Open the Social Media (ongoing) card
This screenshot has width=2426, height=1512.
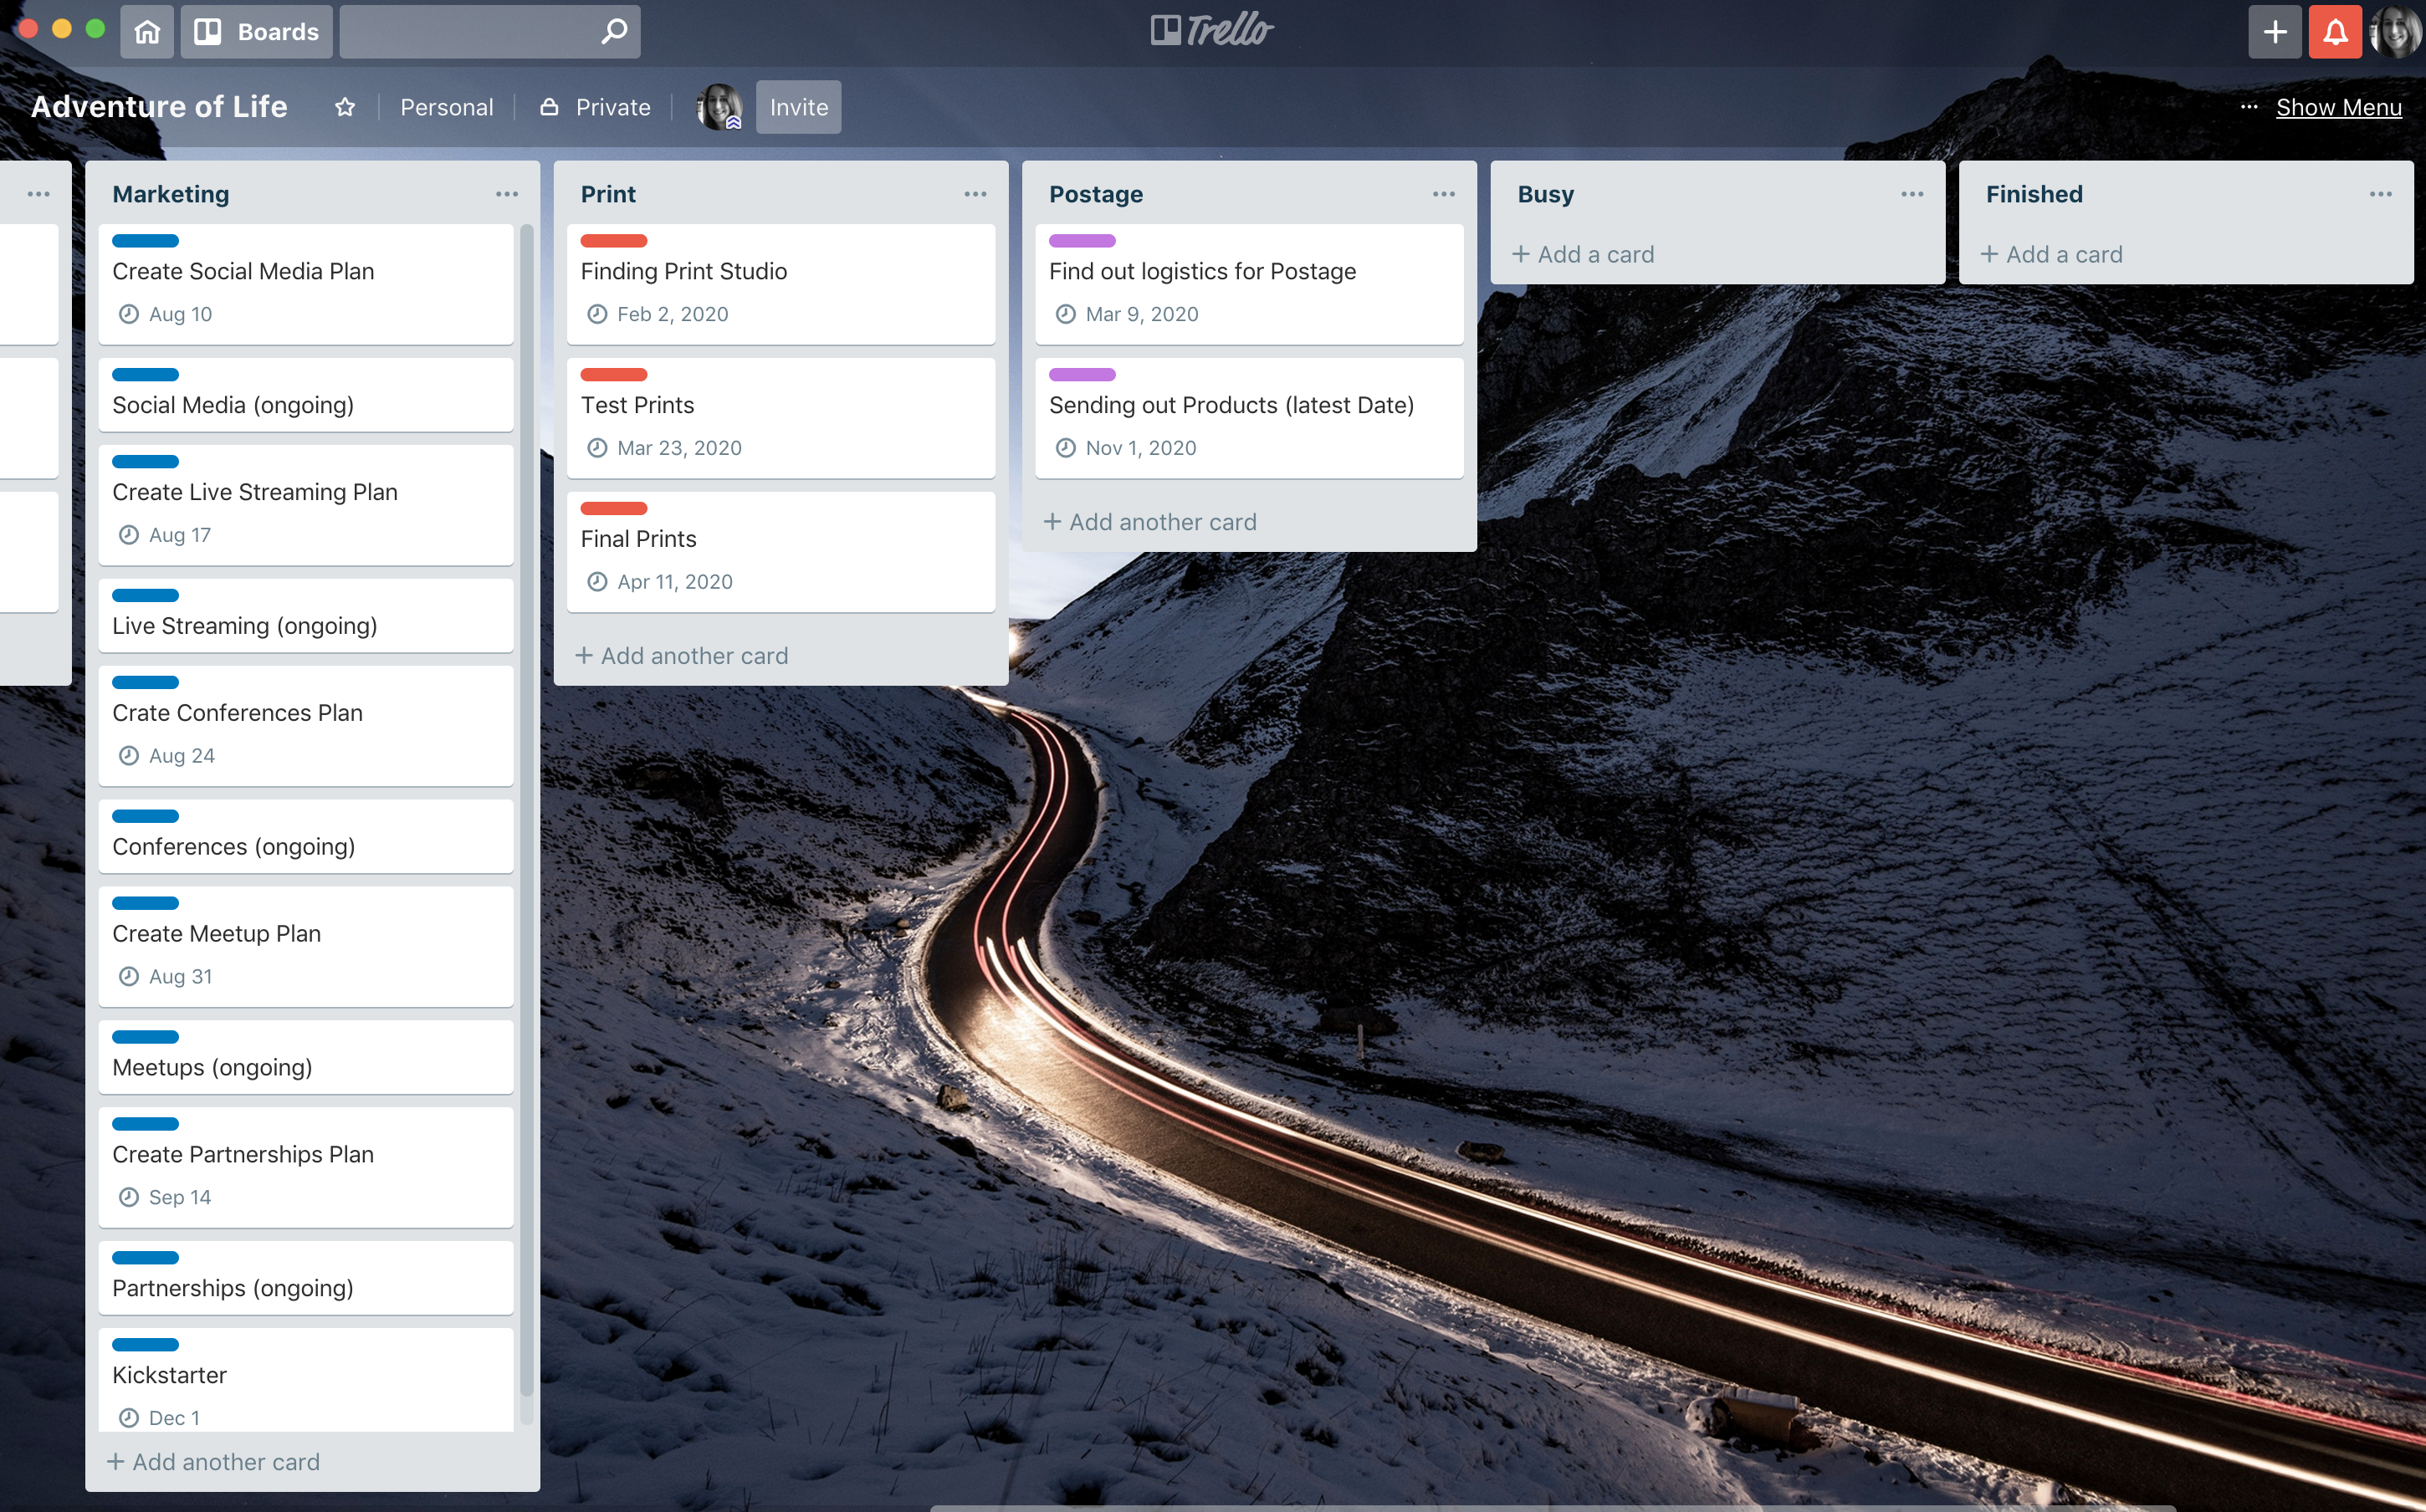(306, 395)
